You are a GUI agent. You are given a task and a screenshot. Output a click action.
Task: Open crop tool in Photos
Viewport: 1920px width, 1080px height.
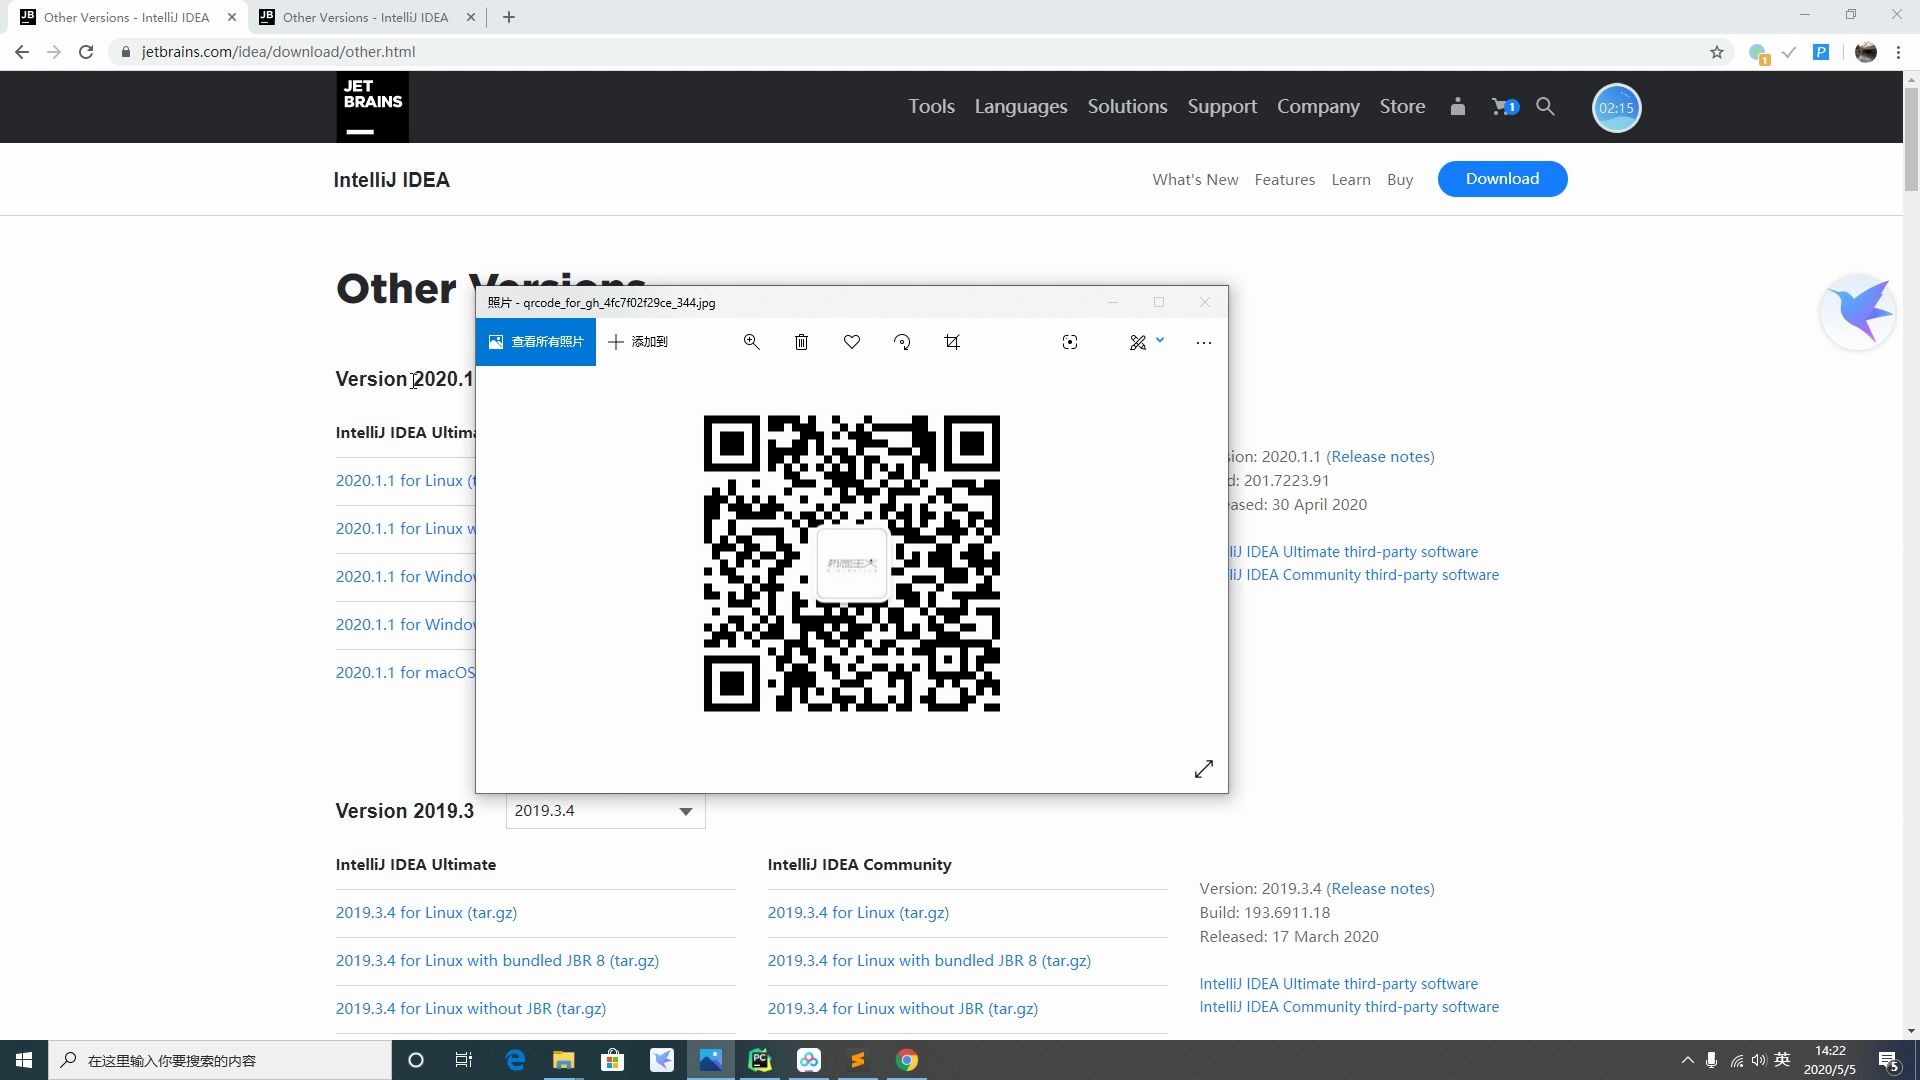[x=952, y=342]
